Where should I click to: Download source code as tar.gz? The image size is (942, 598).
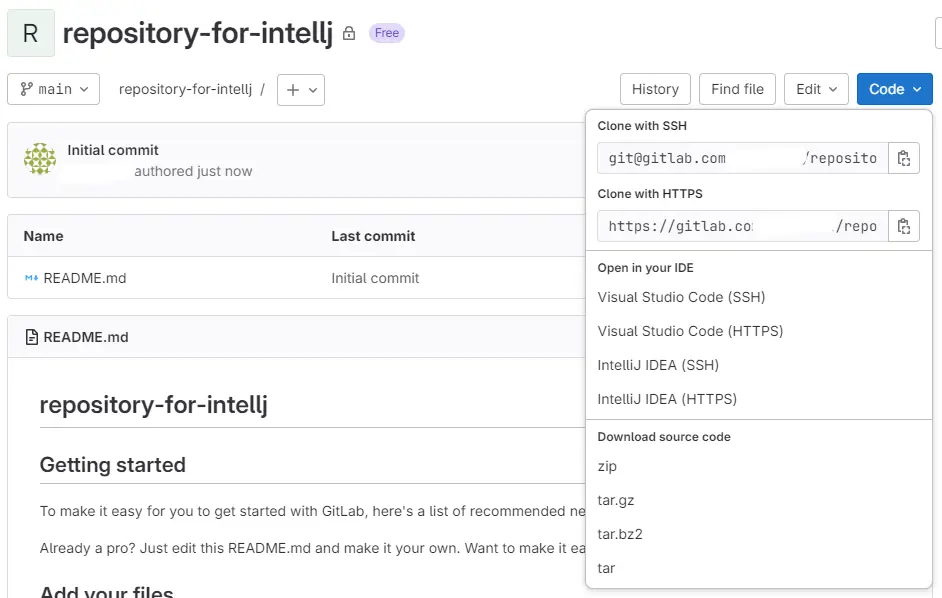[x=613, y=500]
